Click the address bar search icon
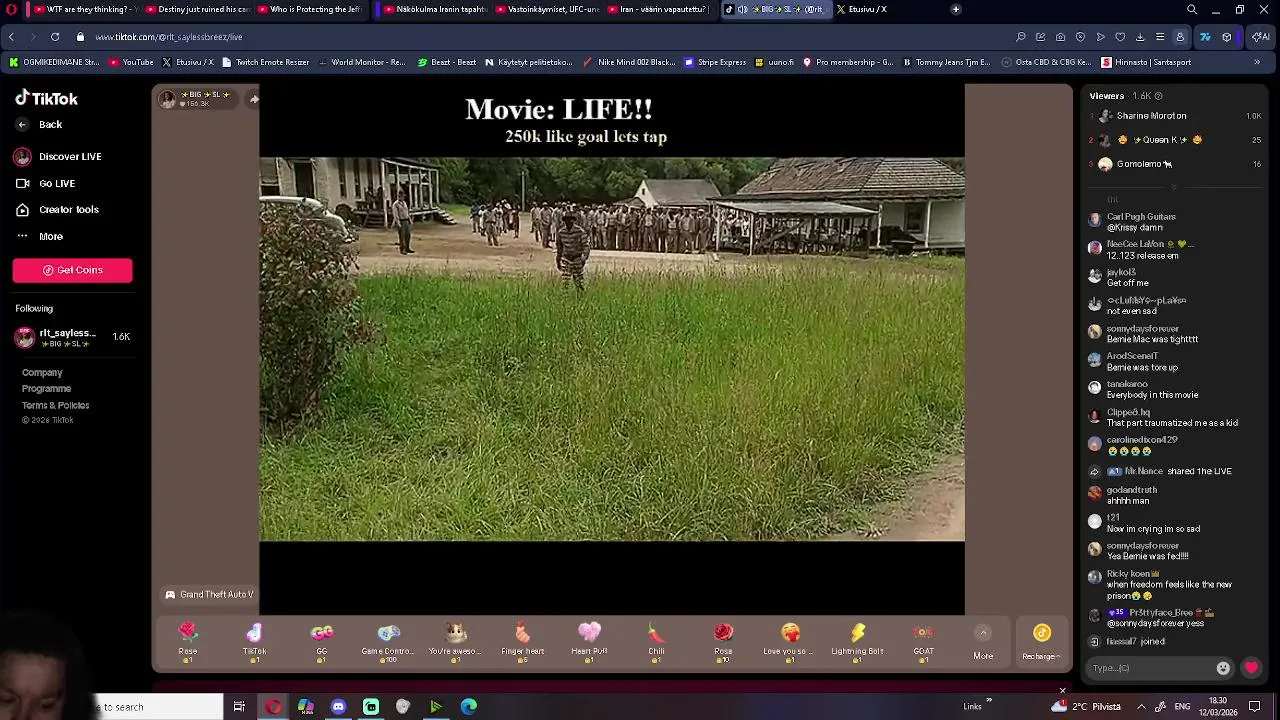The width and height of the screenshot is (1280, 720). (1020, 37)
